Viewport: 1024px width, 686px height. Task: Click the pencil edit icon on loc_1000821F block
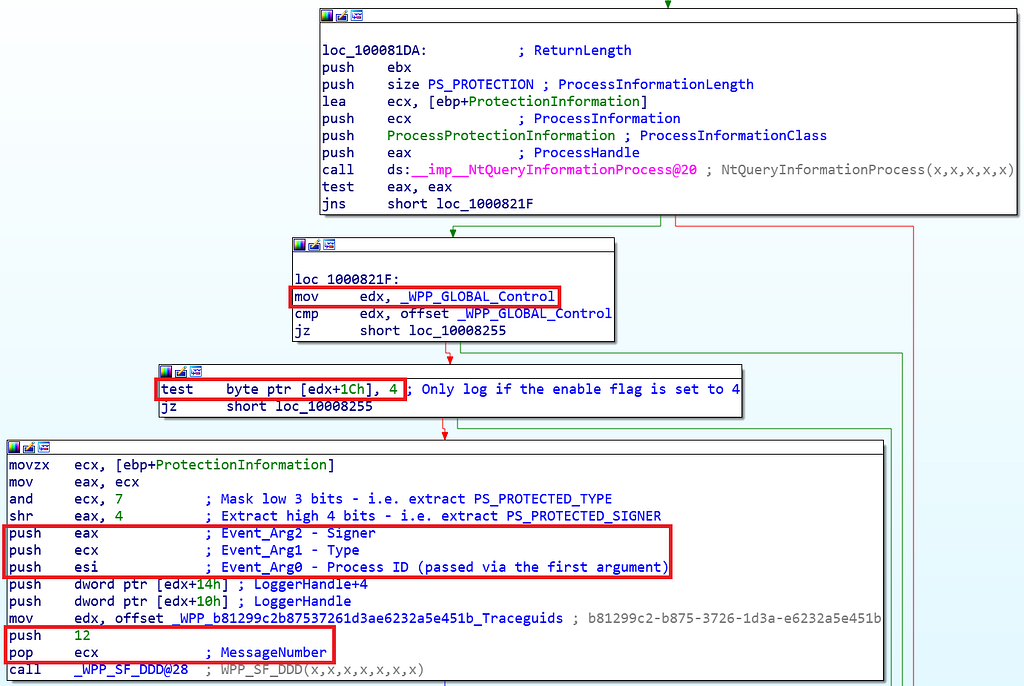coord(314,244)
